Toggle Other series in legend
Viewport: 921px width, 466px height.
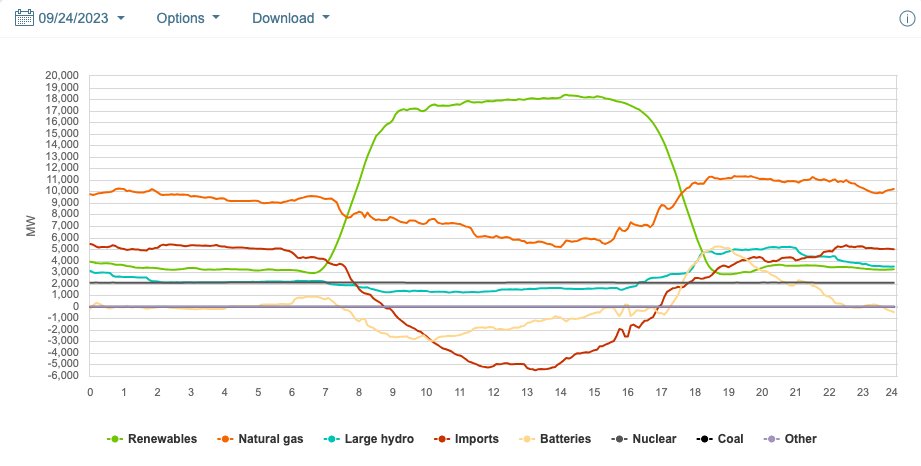[x=790, y=439]
